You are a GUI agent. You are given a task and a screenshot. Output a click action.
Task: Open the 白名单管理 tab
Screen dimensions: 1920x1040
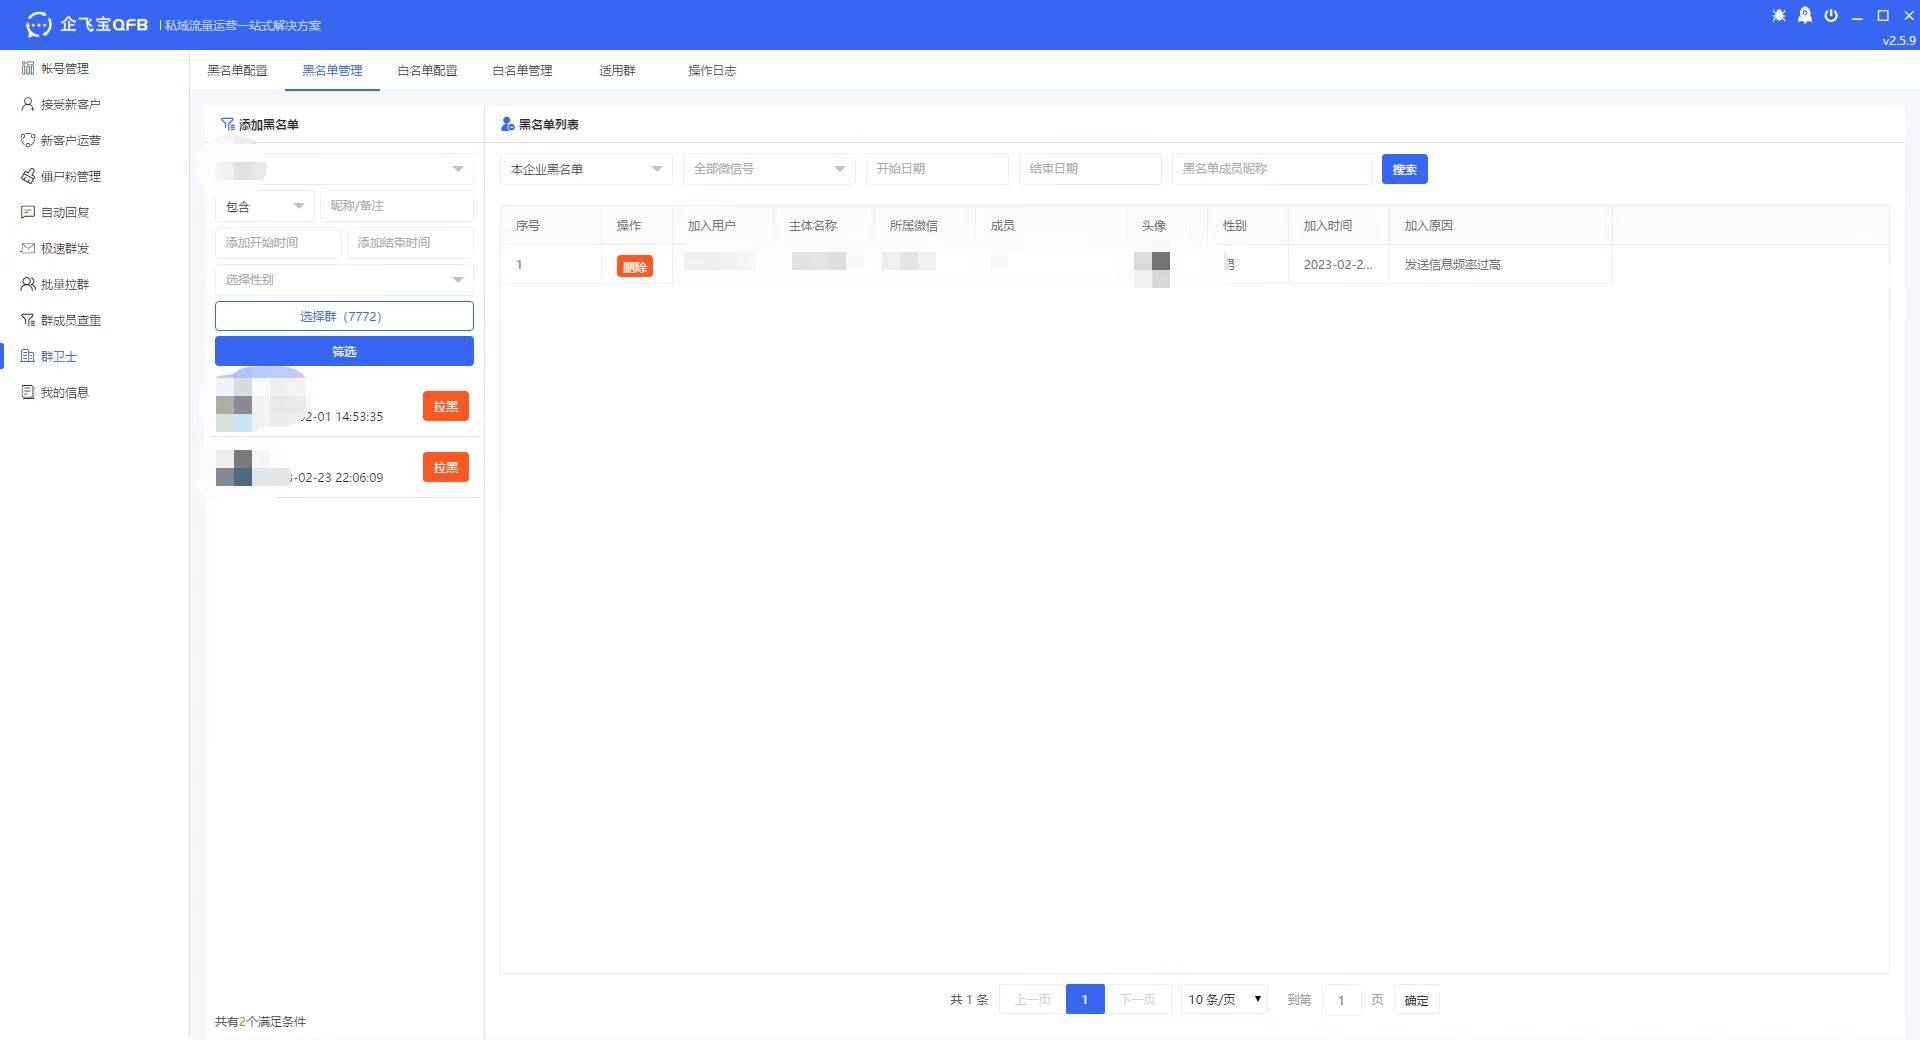coord(522,70)
